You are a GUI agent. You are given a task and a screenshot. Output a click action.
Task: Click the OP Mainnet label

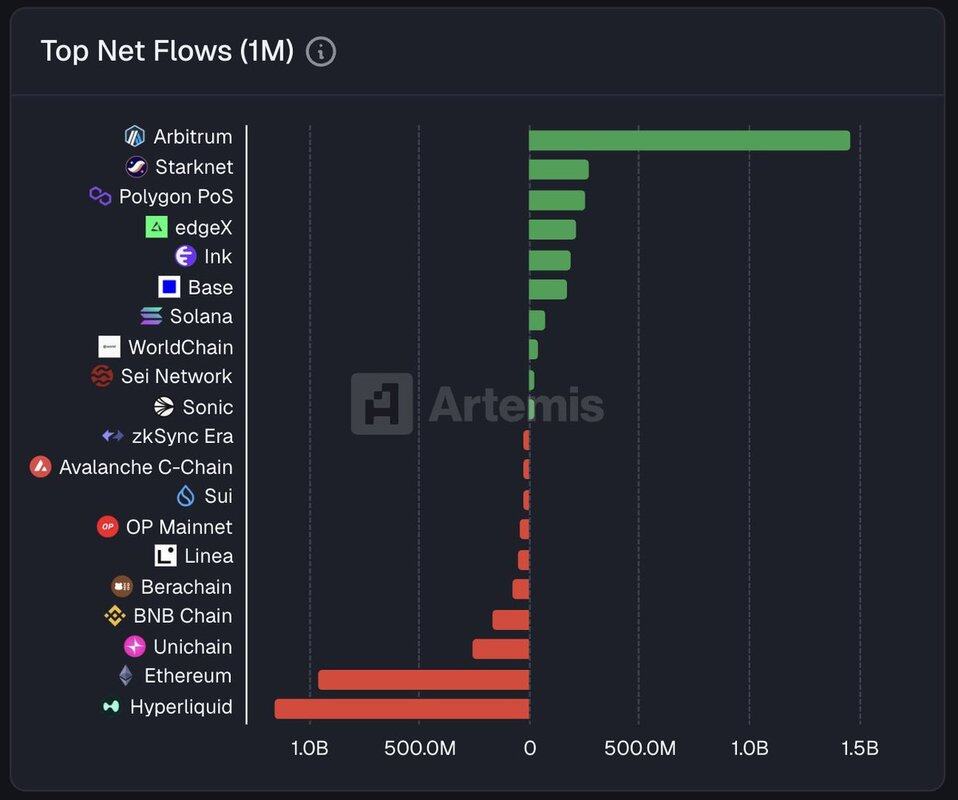click(x=179, y=527)
